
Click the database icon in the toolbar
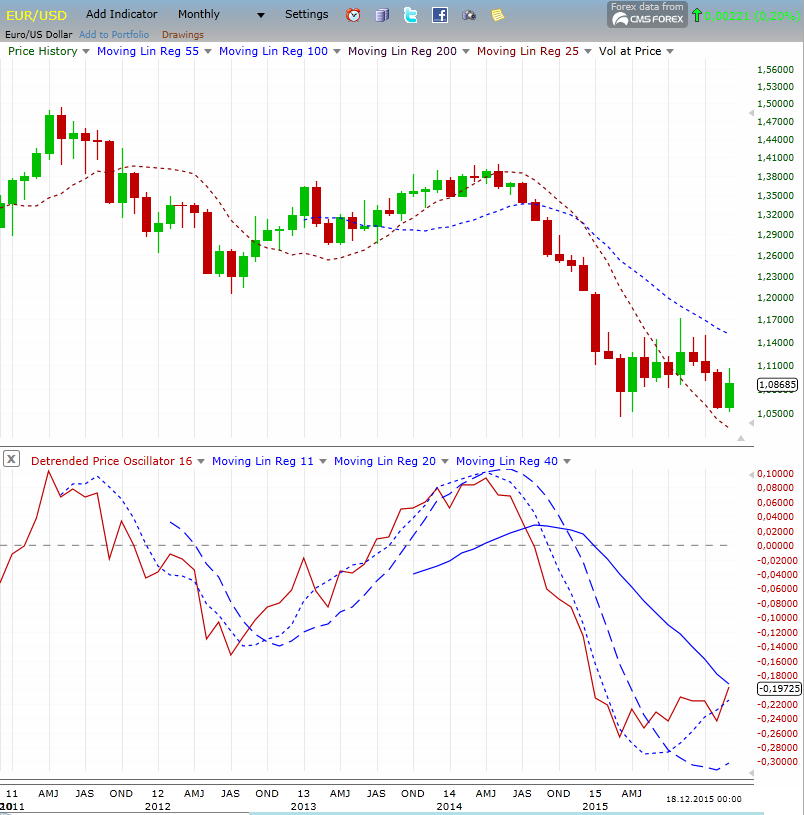pos(381,14)
